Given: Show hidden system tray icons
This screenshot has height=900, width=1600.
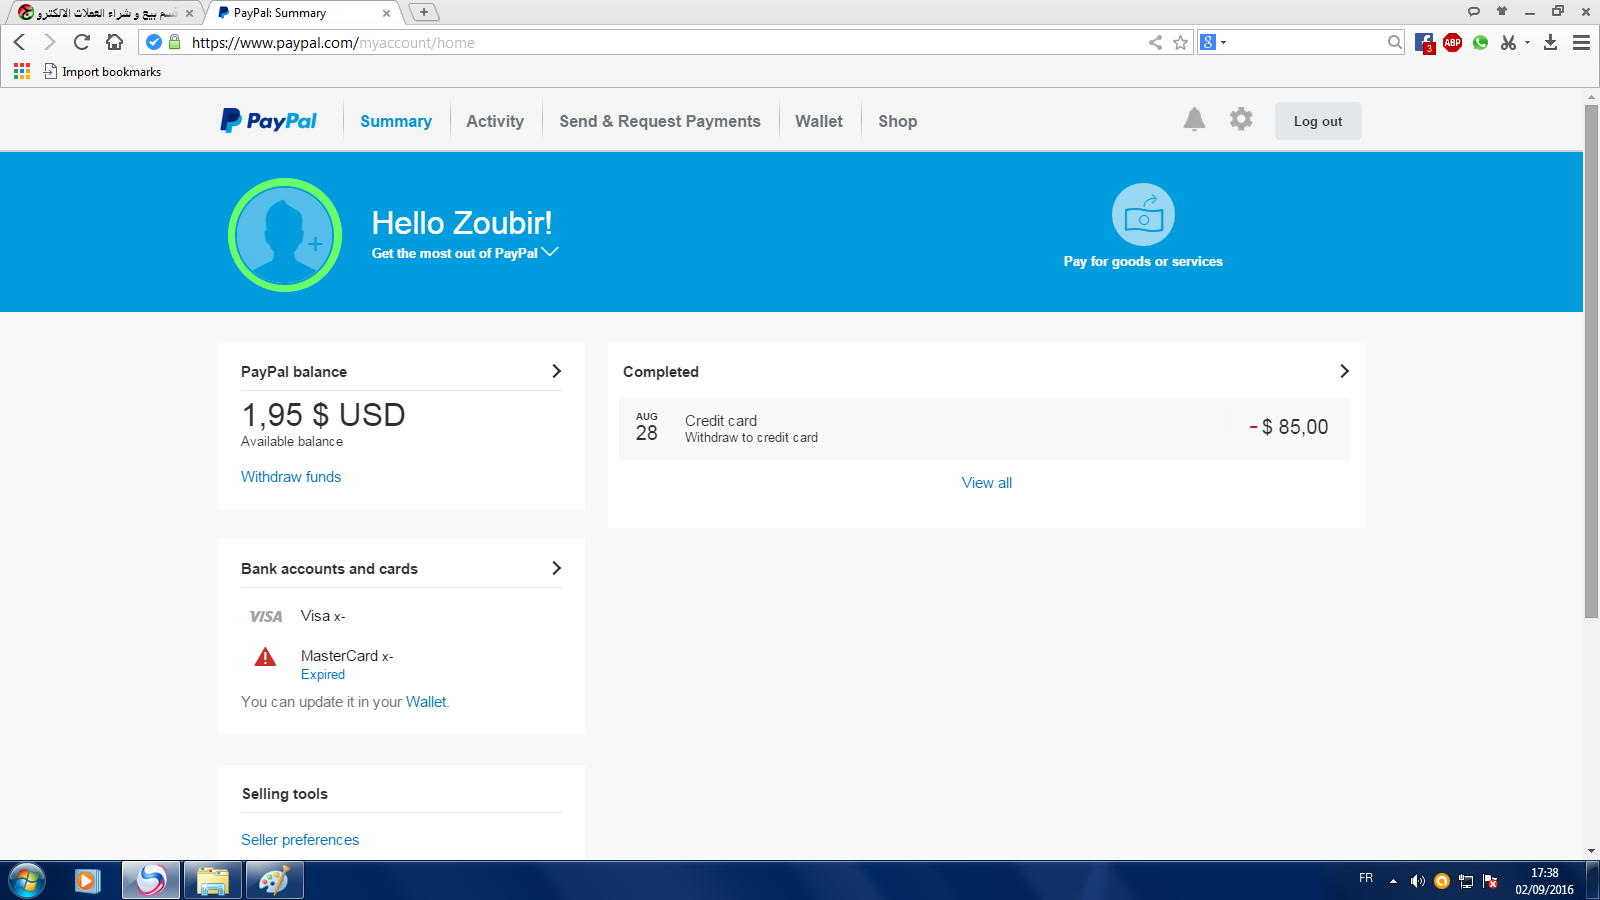Looking at the screenshot, I should click(x=1393, y=881).
